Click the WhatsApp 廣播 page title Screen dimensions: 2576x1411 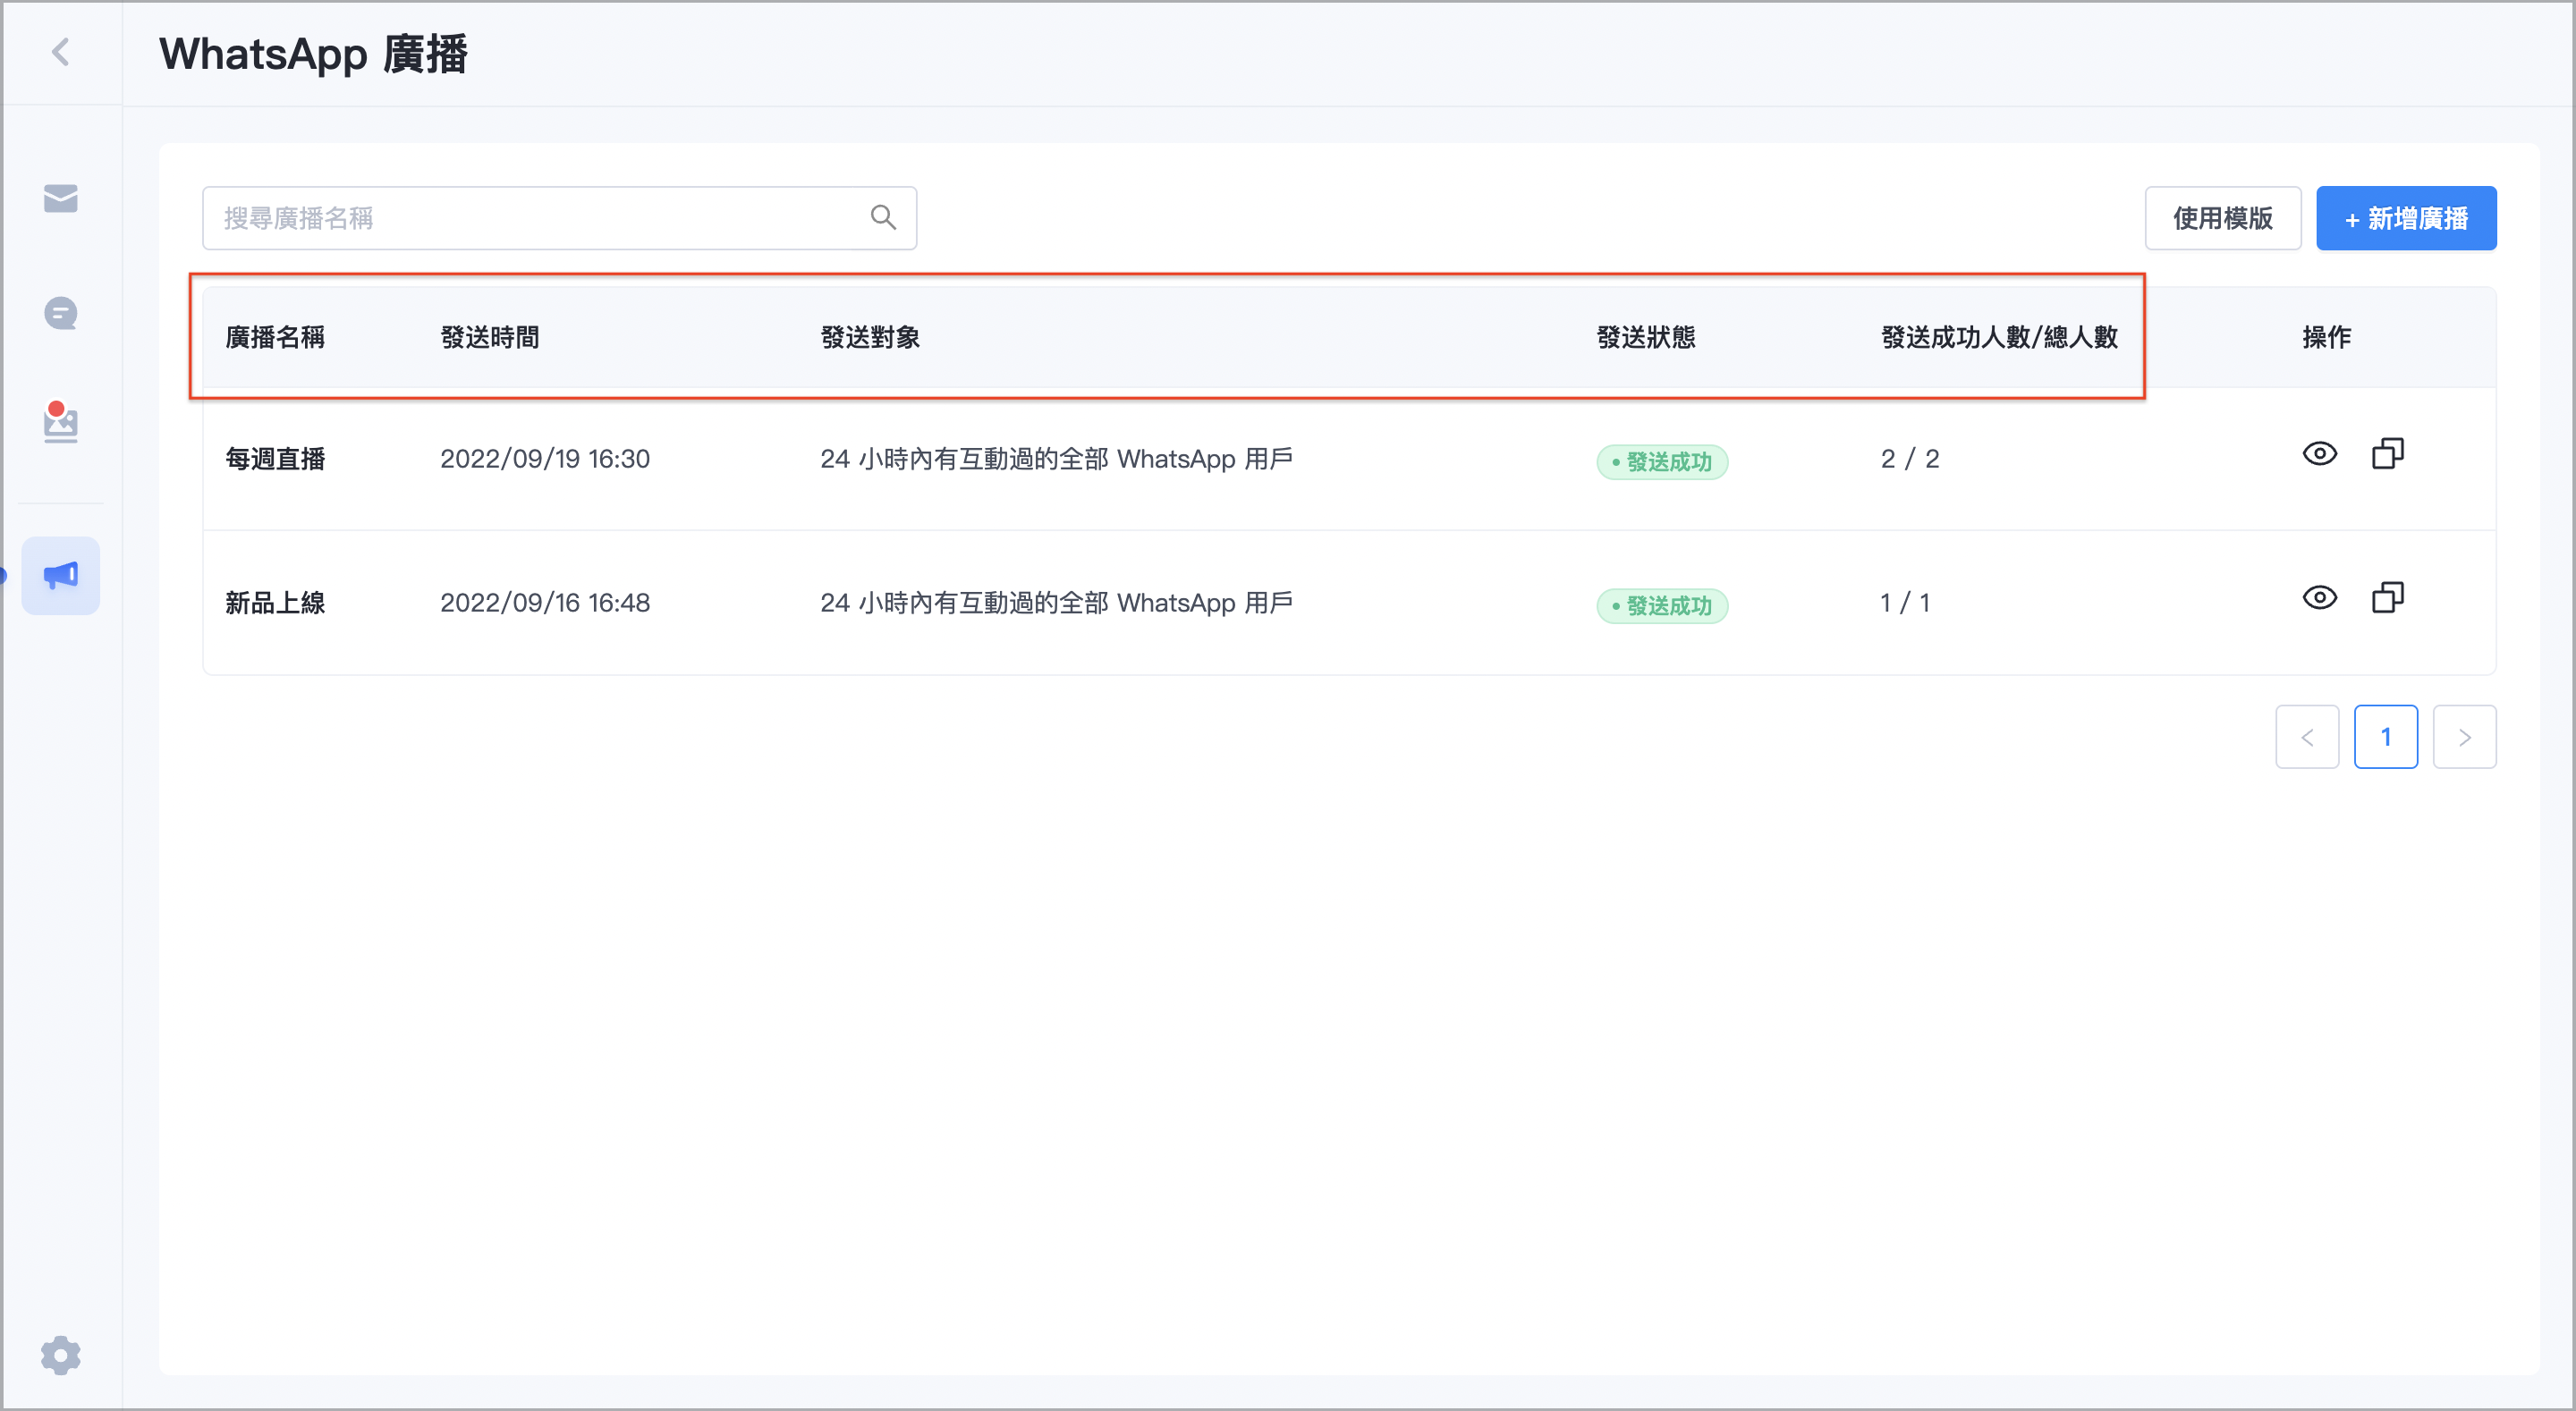tap(313, 53)
